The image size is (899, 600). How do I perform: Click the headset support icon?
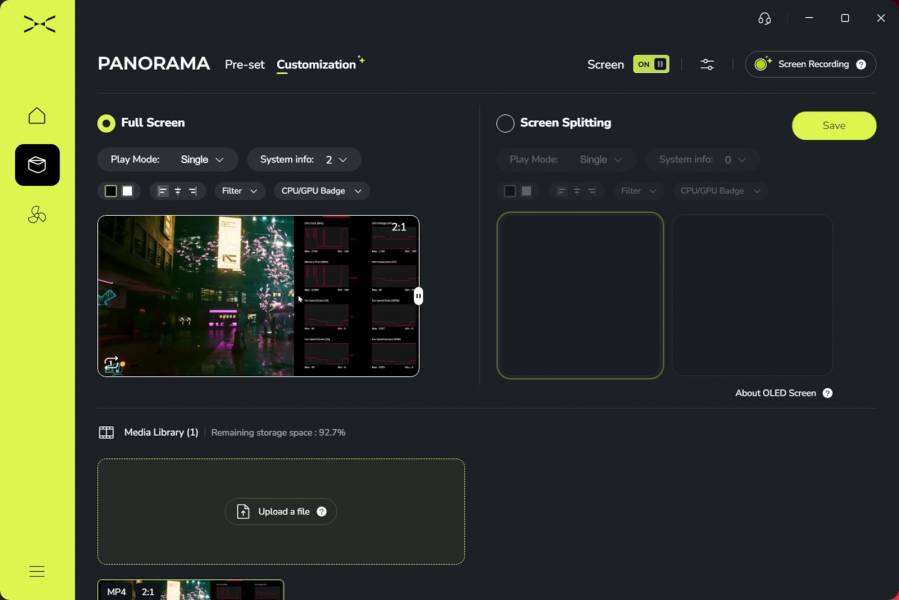pos(764,18)
